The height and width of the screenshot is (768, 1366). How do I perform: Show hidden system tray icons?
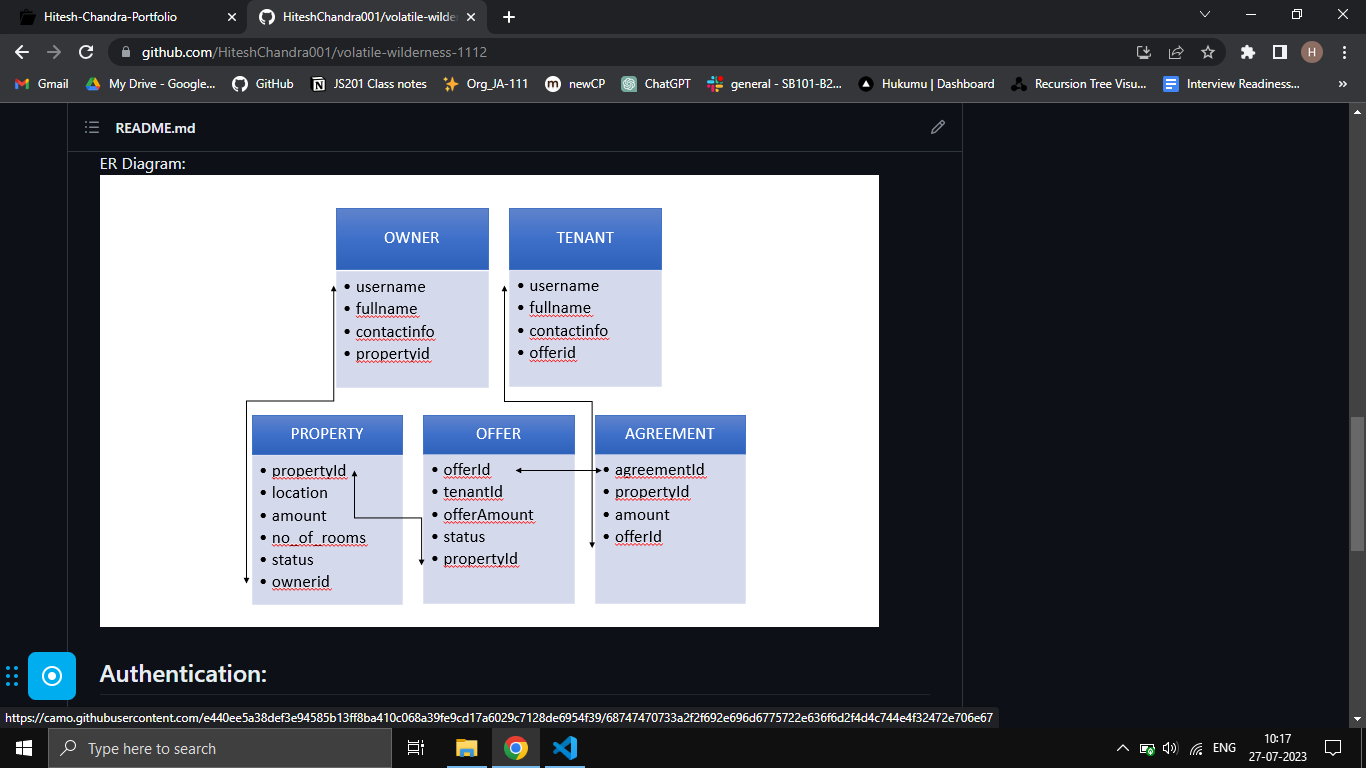pyautogui.click(x=1122, y=748)
